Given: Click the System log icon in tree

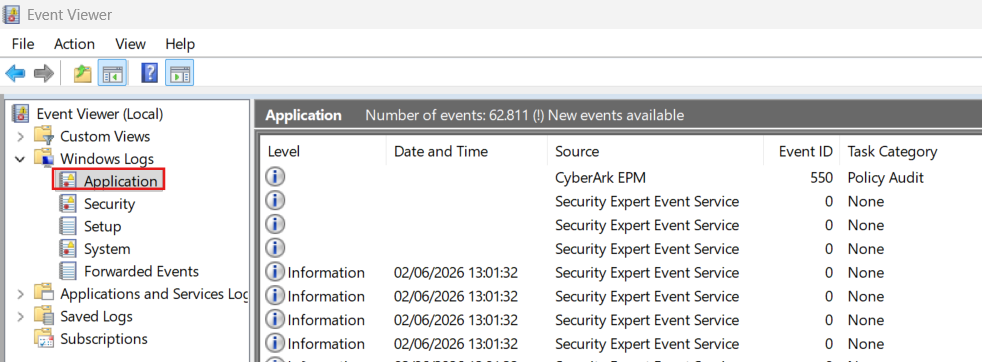Looking at the screenshot, I should click(x=68, y=249).
